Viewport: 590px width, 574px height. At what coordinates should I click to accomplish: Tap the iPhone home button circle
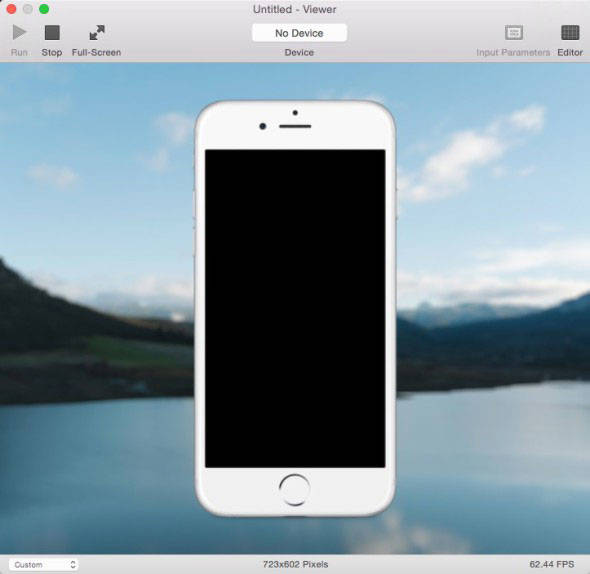(x=295, y=489)
